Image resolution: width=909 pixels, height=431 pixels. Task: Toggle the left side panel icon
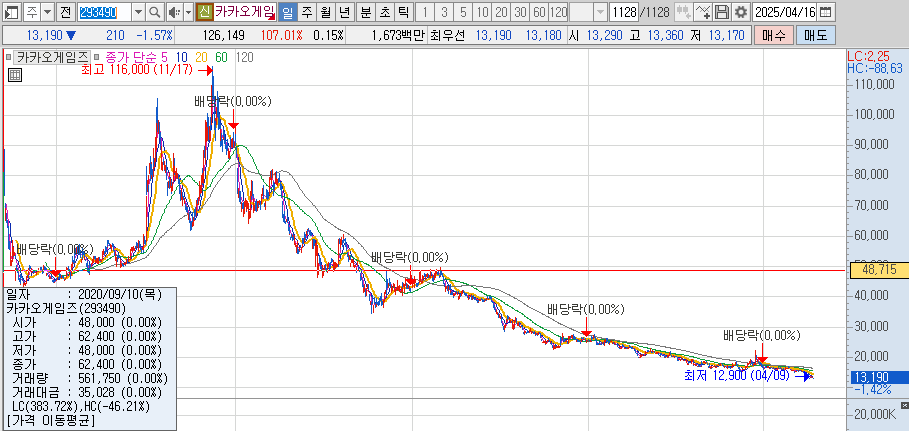click(12, 12)
